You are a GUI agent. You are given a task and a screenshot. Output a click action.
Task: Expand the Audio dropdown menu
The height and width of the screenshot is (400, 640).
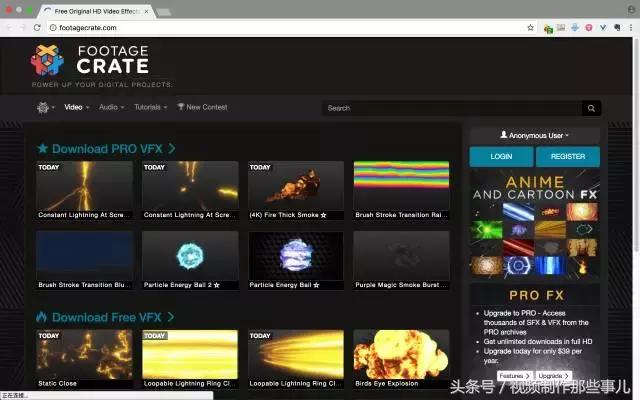click(112, 107)
